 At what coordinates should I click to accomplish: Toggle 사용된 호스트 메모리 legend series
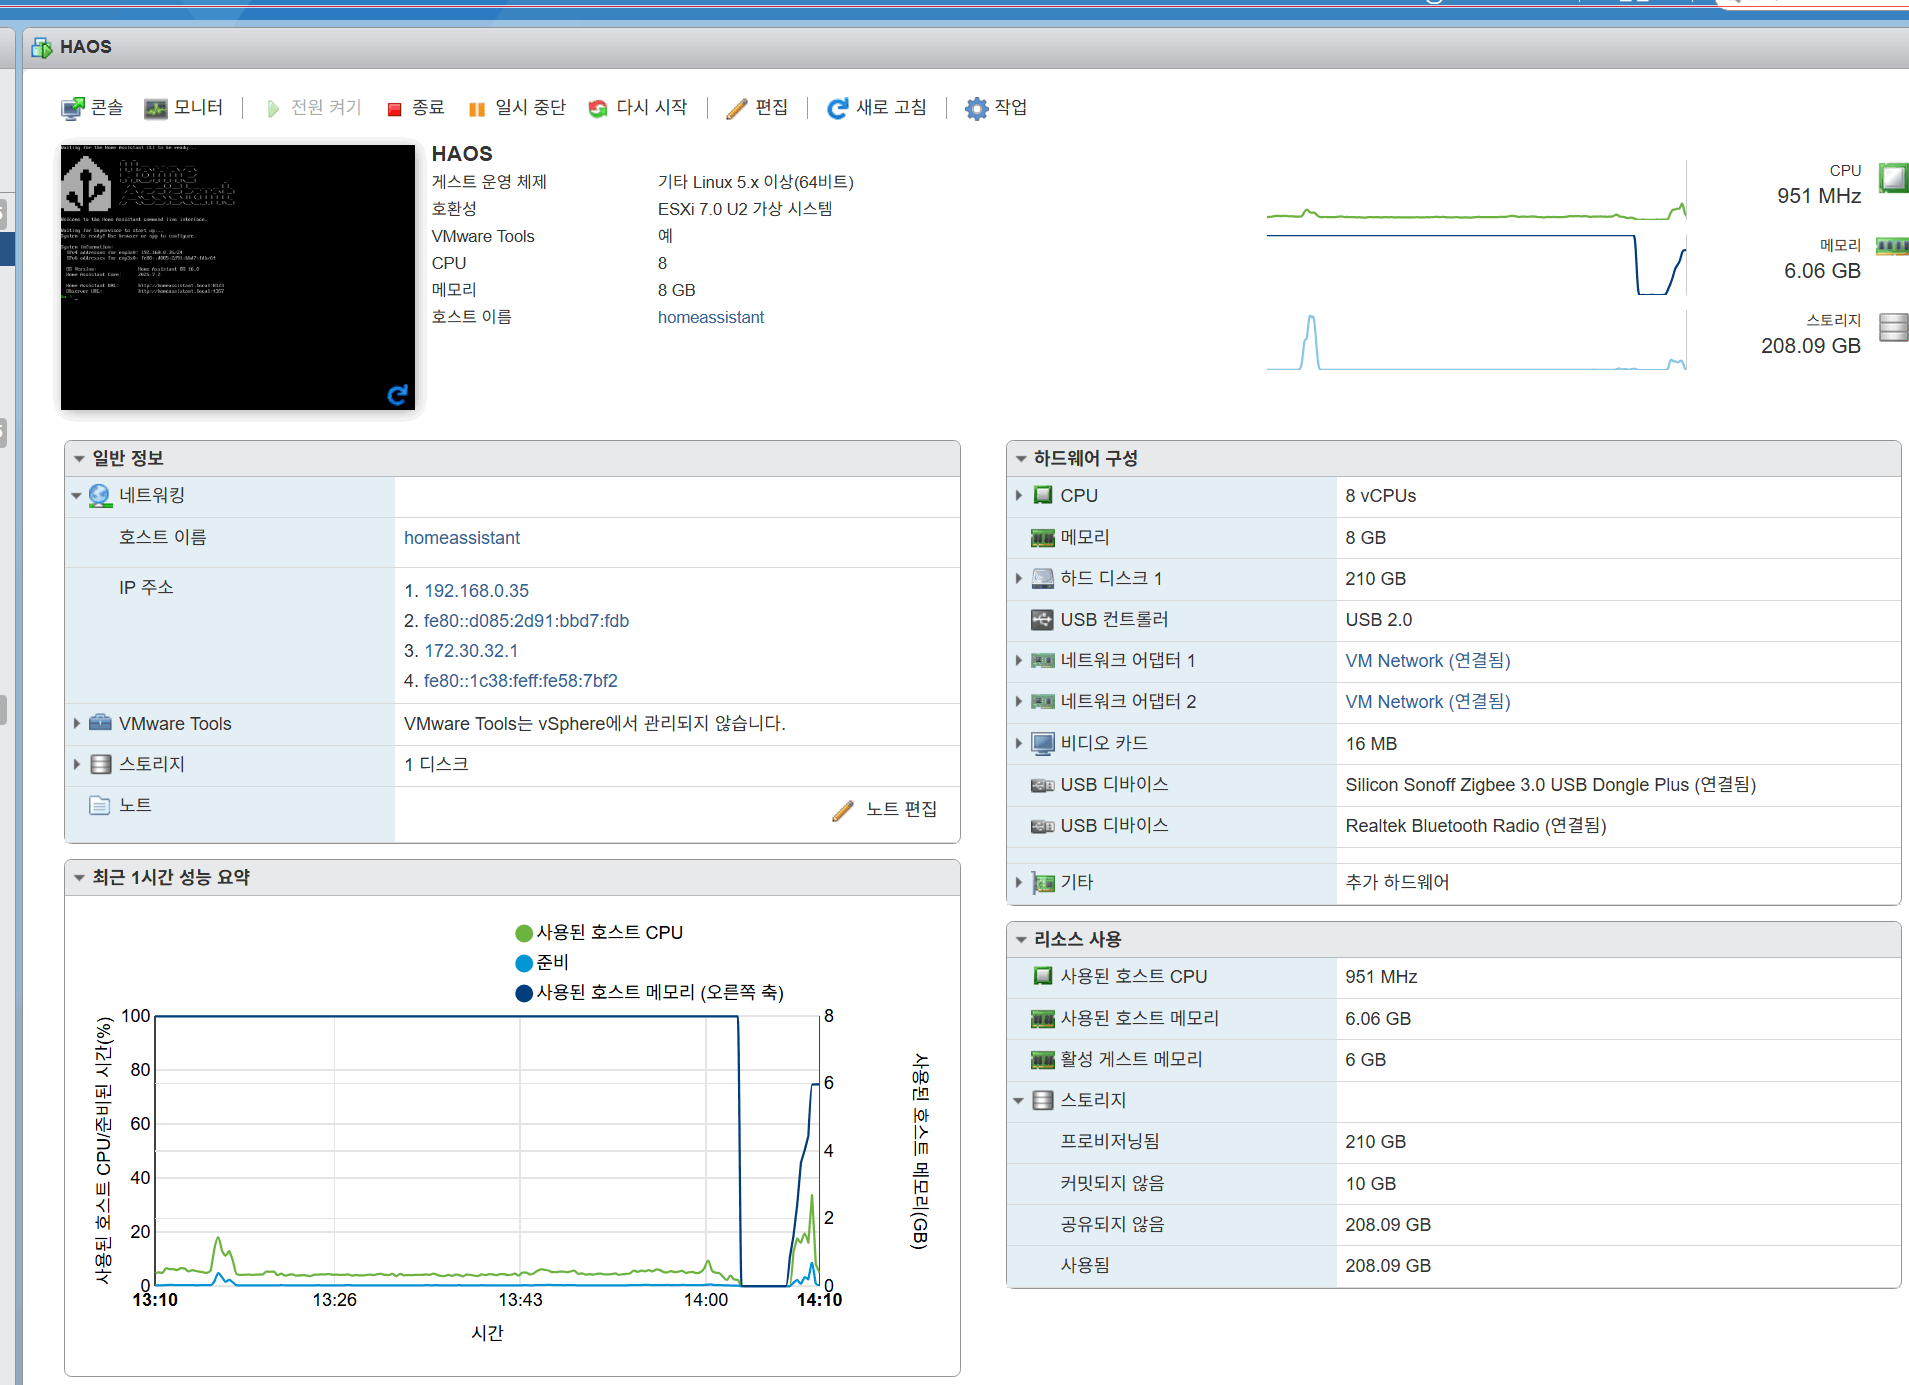(x=649, y=993)
